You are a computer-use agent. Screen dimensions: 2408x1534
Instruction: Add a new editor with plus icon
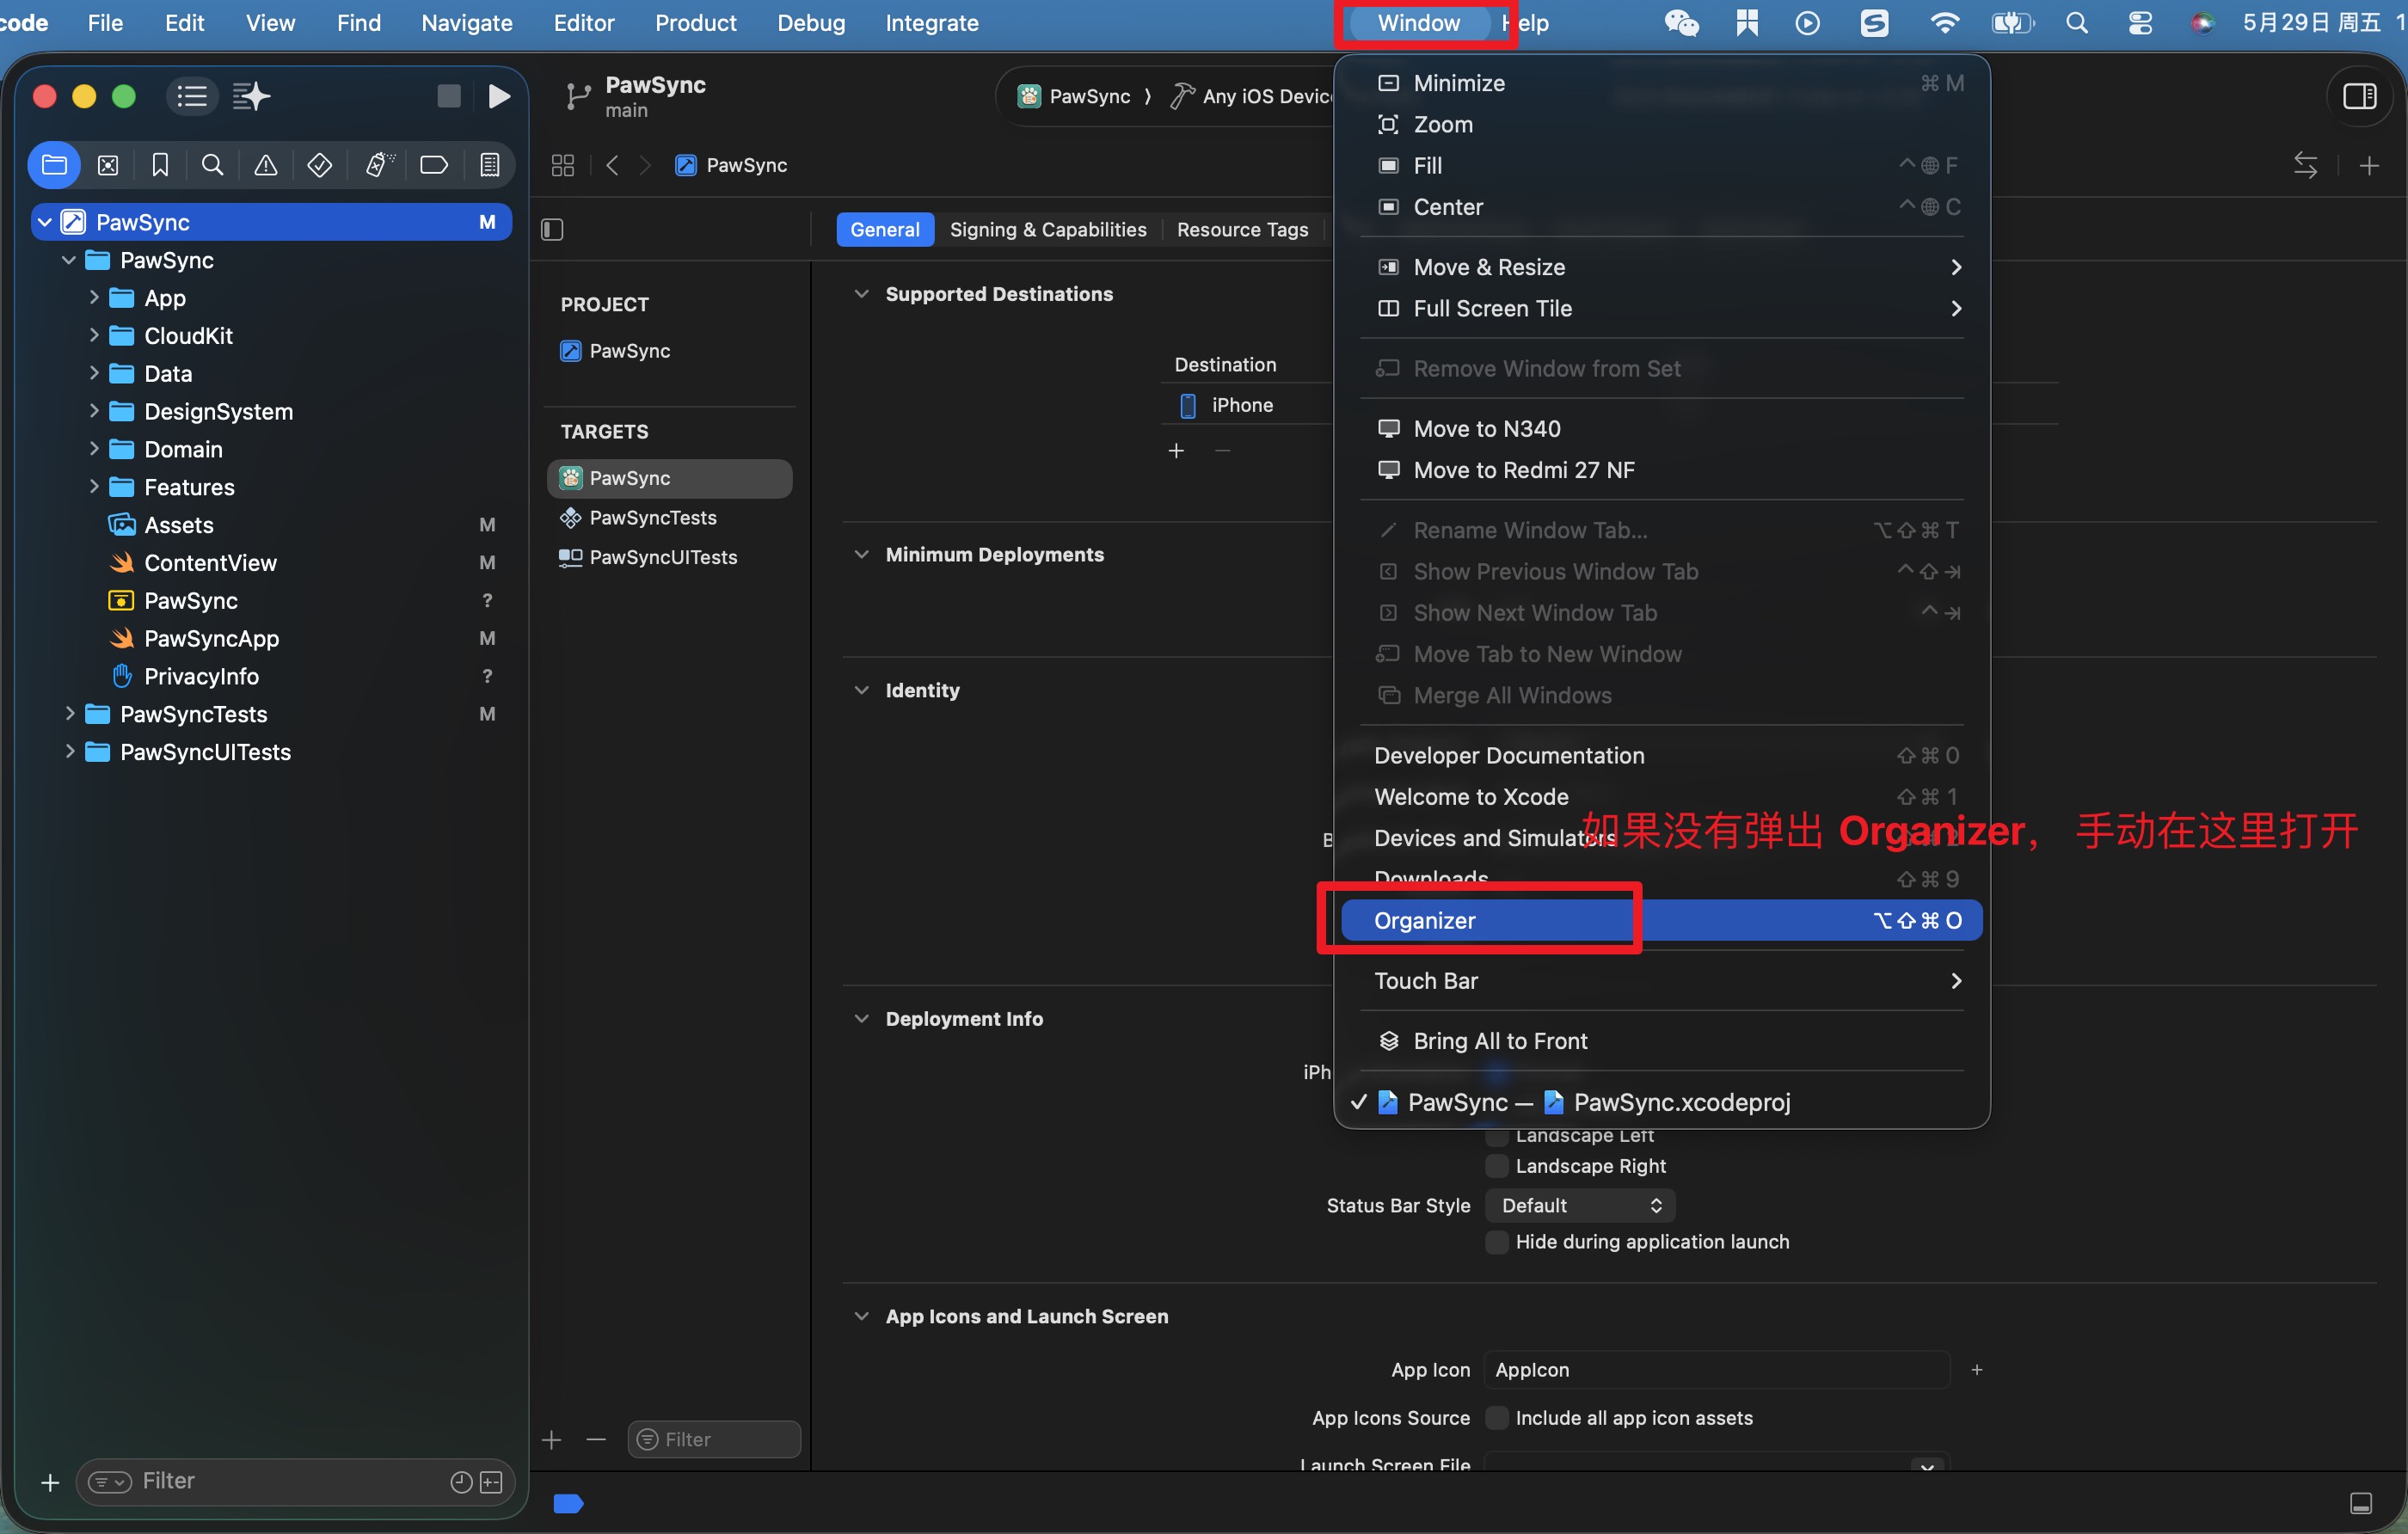tap(2369, 165)
